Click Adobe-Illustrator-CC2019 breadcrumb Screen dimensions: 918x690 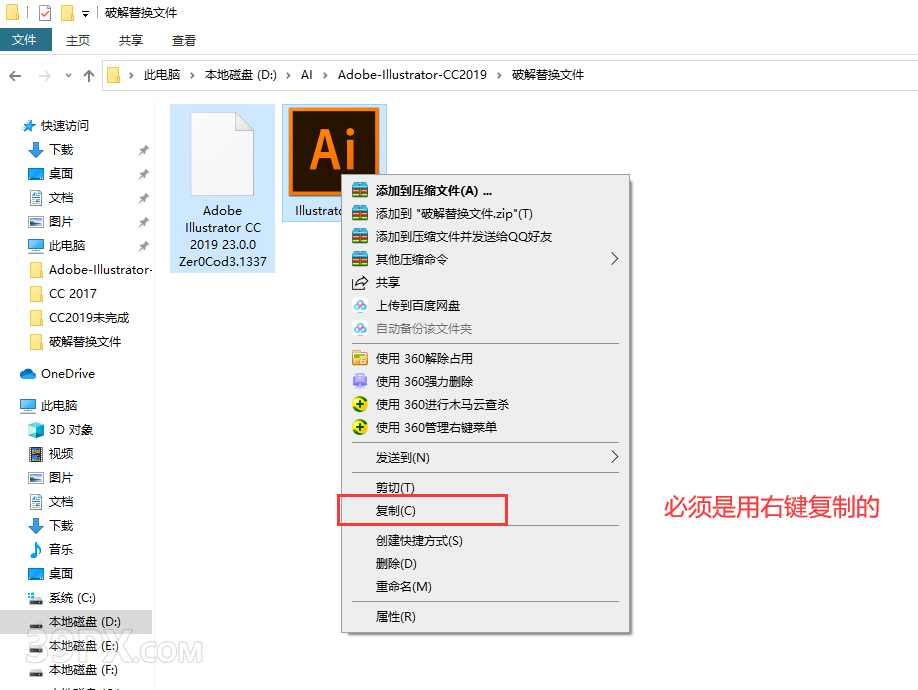pos(412,75)
